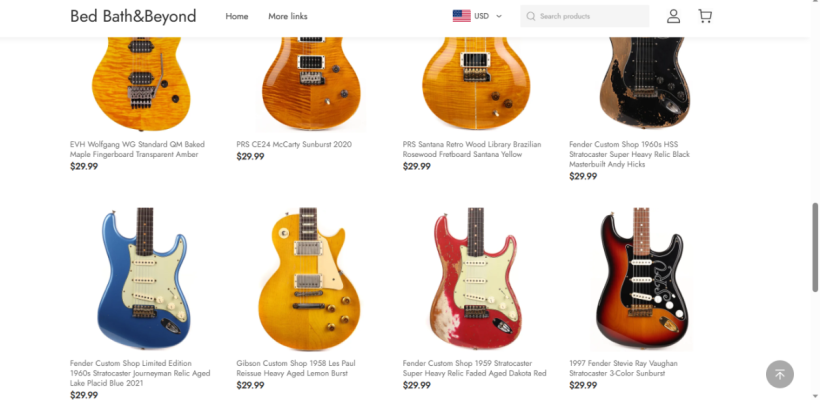
Task: Click the page vertical scrollbar thumb
Action: pyautogui.click(x=815, y=247)
